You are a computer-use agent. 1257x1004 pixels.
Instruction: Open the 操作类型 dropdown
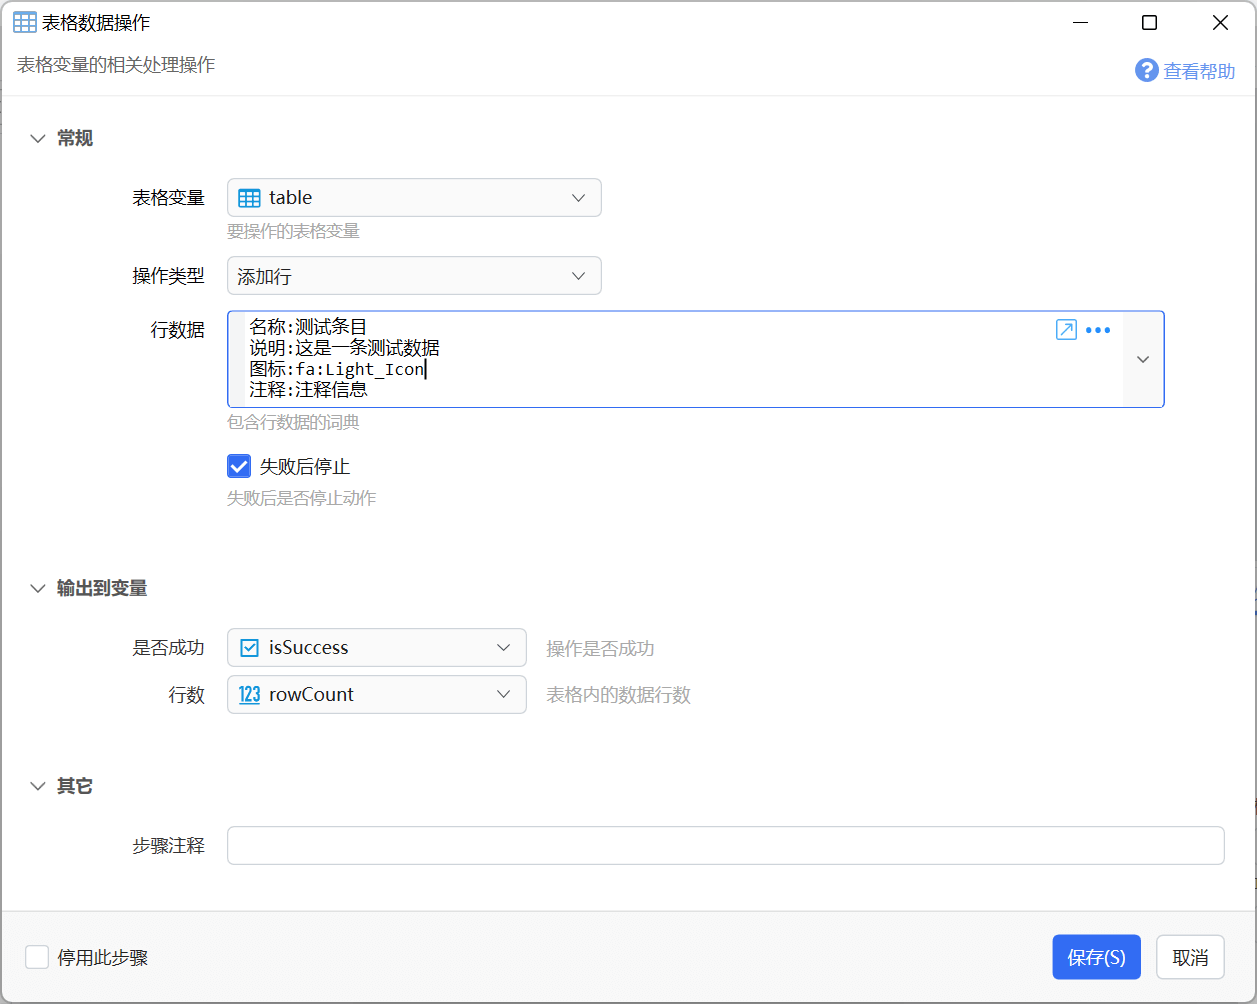(578, 276)
